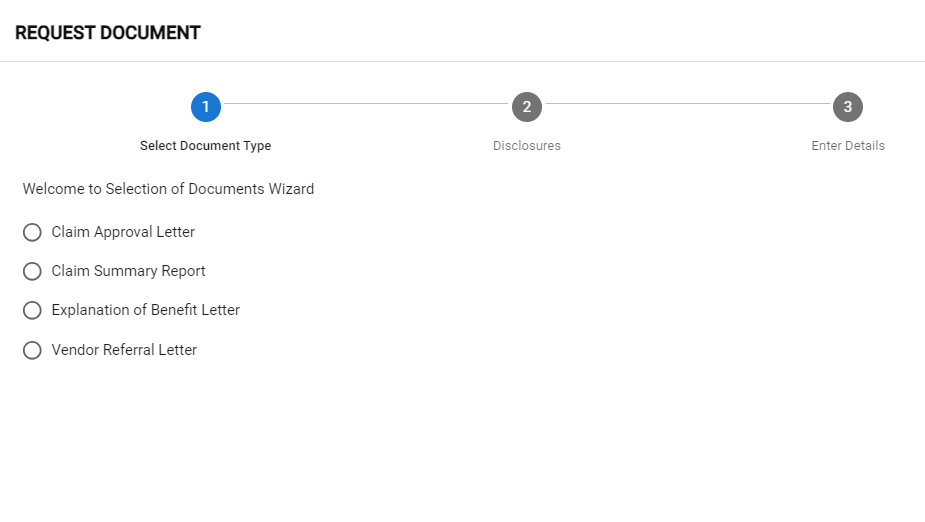Click the step 2 circle icon

click(x=527, y=107)
